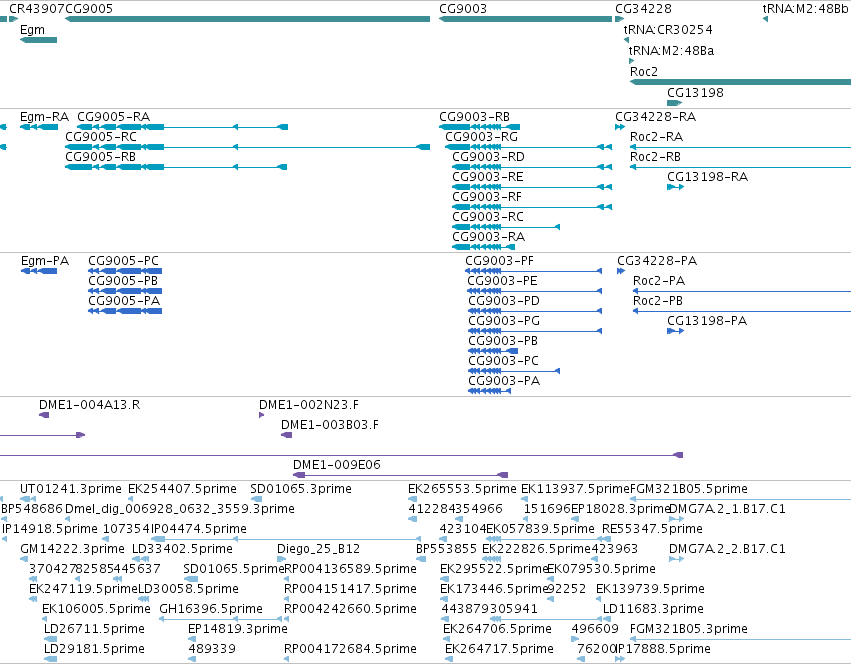This screenshot has width=851, height=664.
Task: Select the CG9005-PC protein glyph
Action: tap(125, 271)
